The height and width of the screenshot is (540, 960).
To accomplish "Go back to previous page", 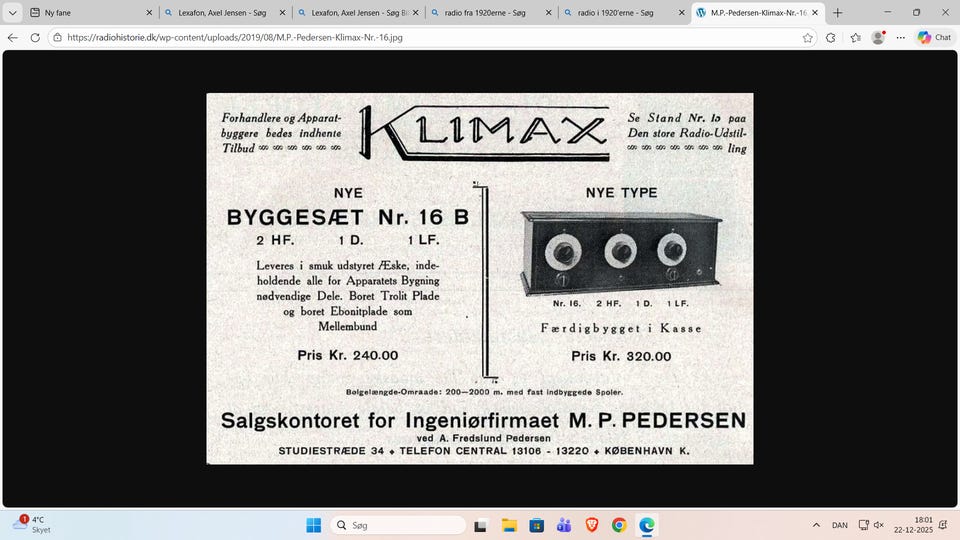I will click(x=13, y=37).
